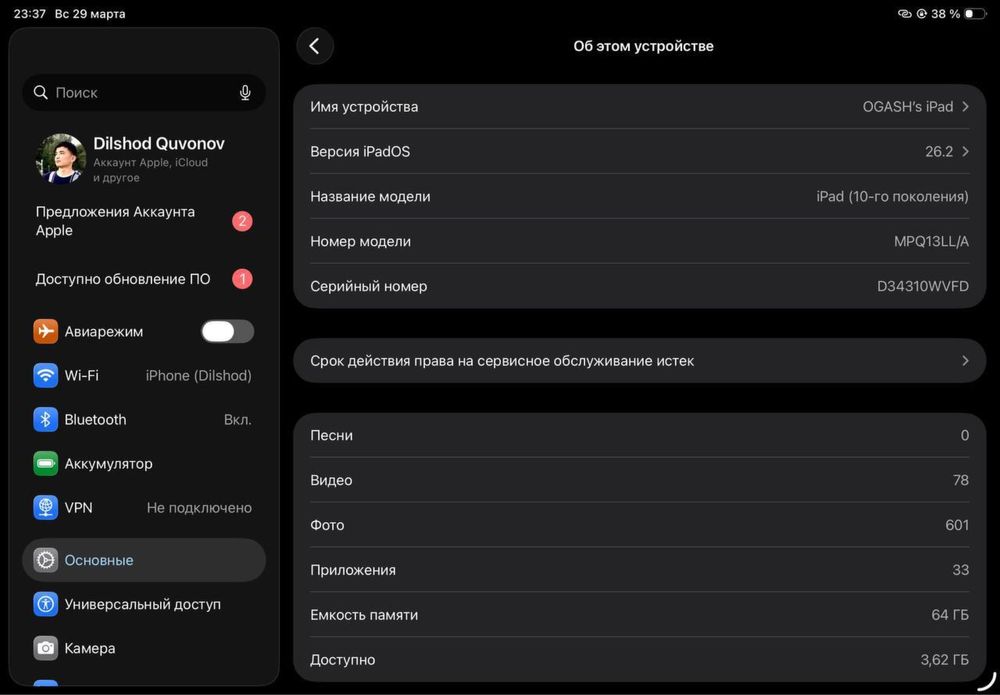The height and width of the screenshot is (695, 1000).
Task: Tap the Имя устройства label
Action: 364,106
